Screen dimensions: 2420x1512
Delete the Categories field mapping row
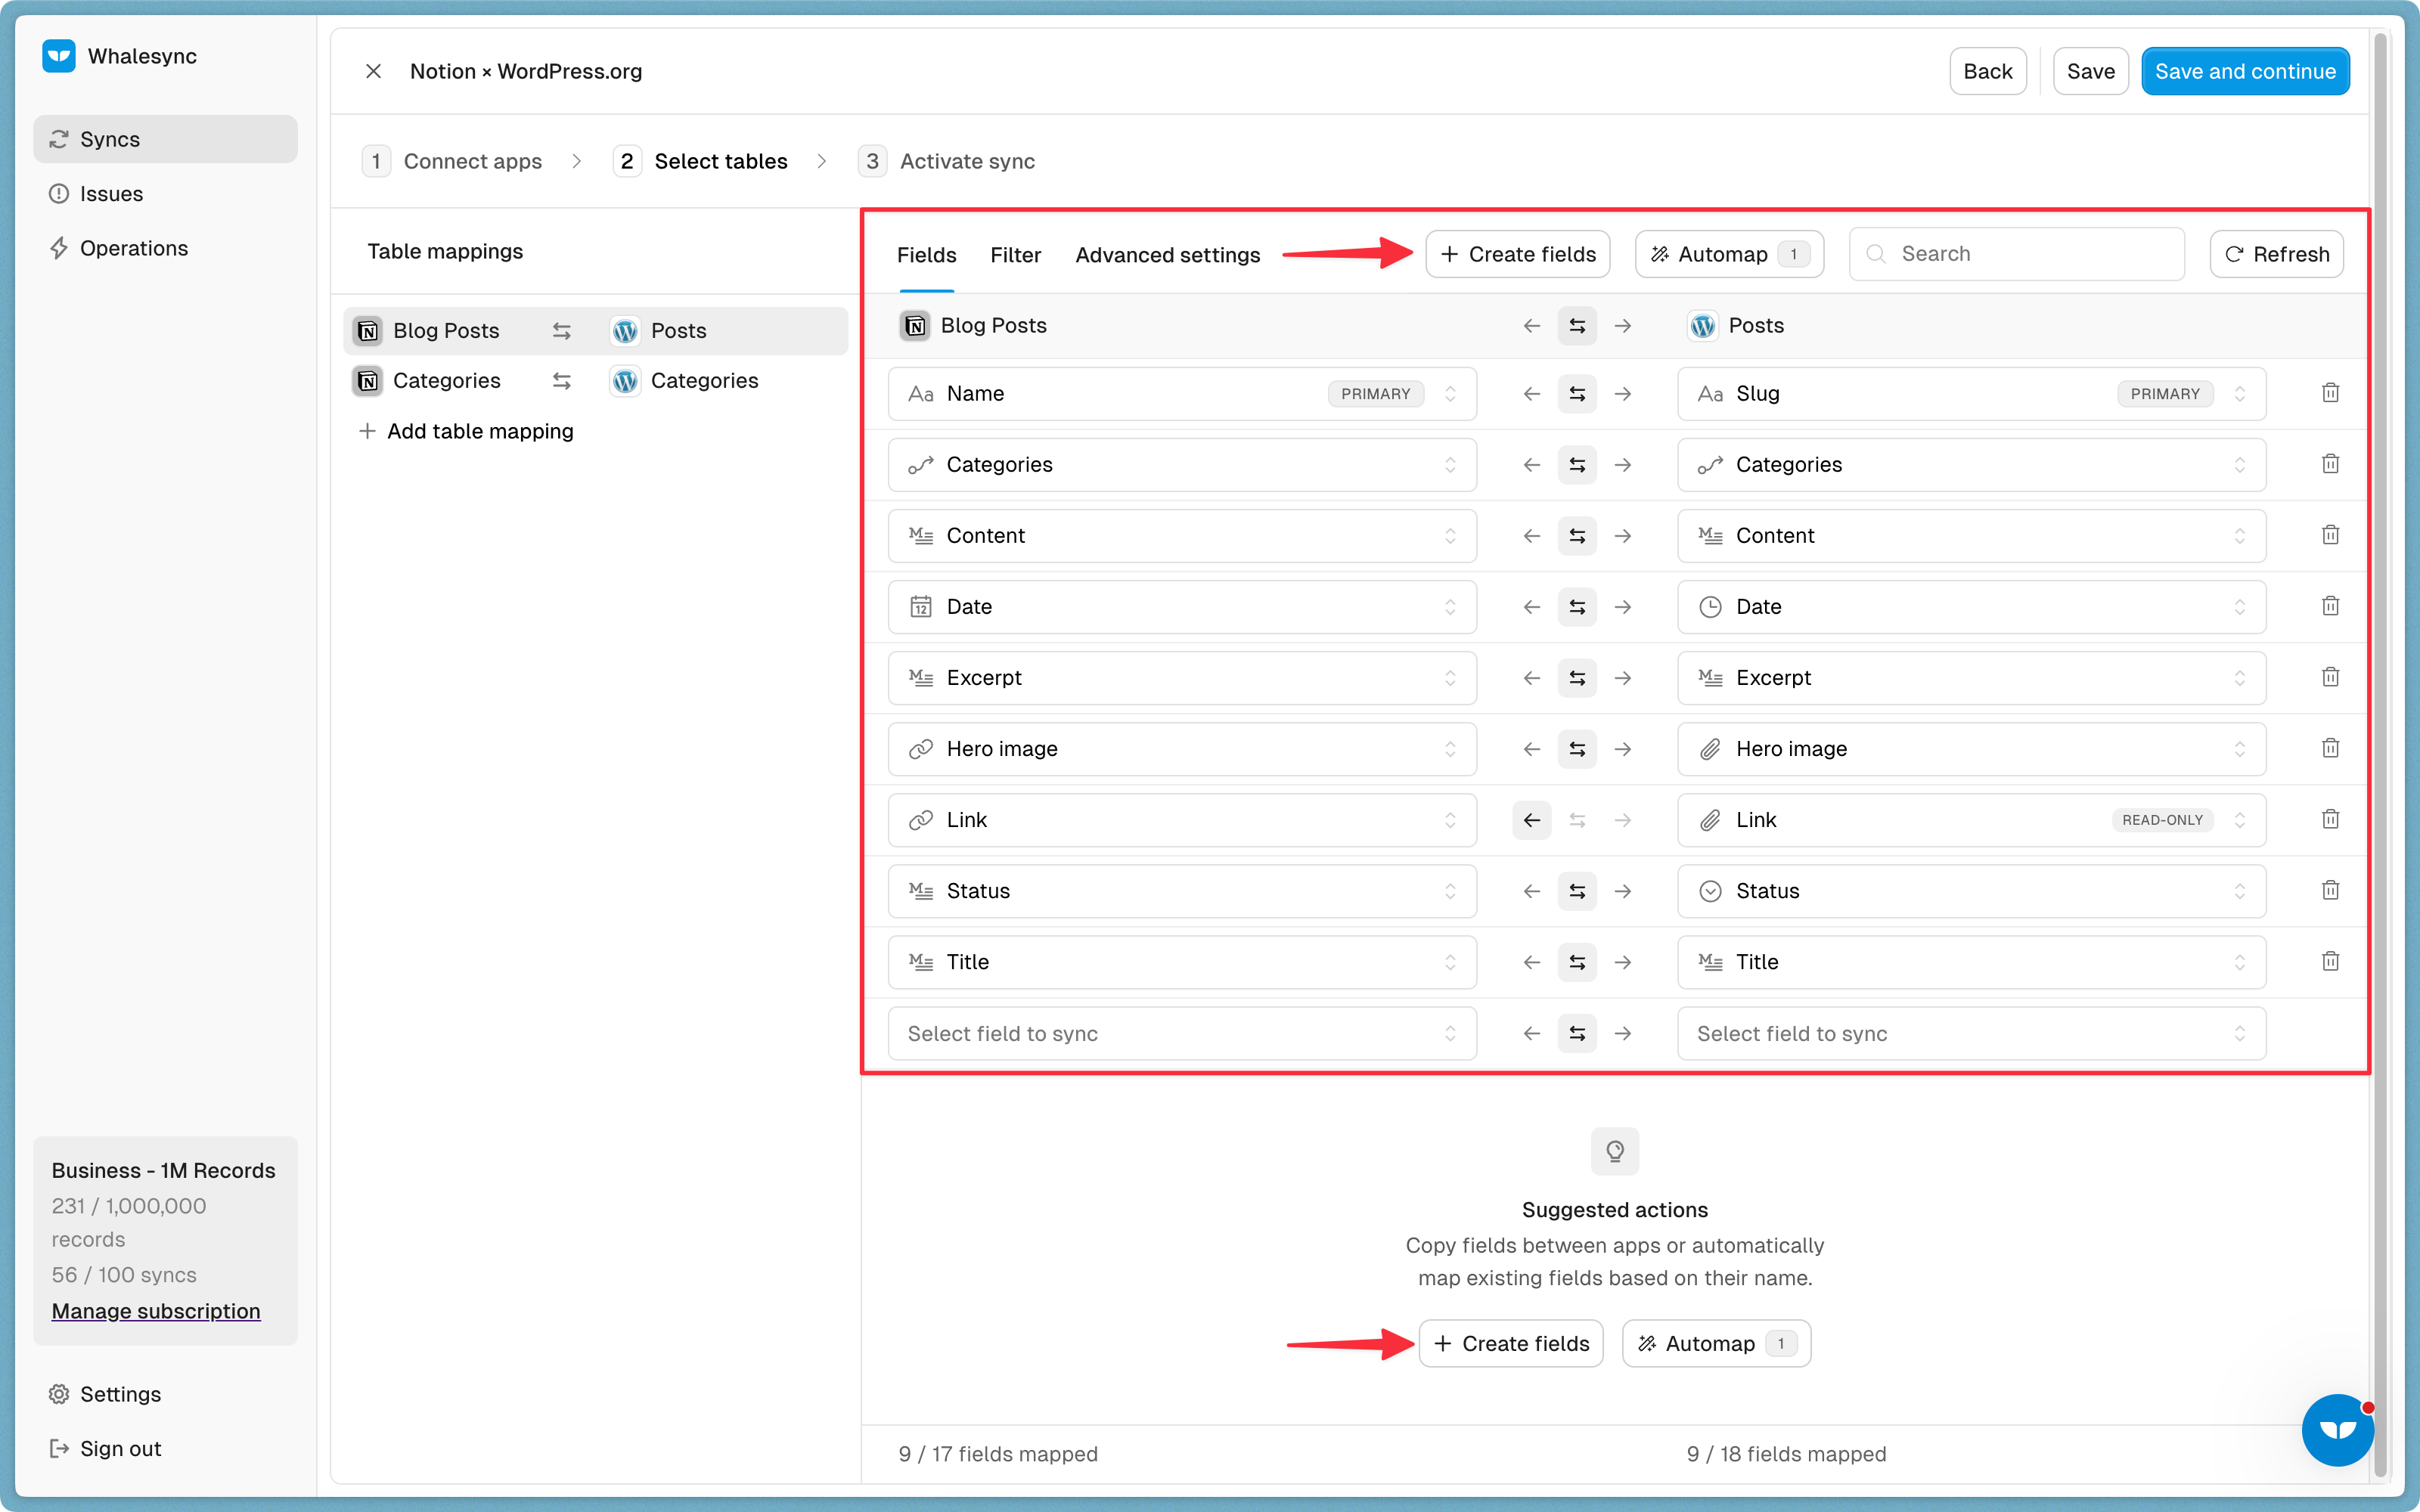click(2330, 464)
